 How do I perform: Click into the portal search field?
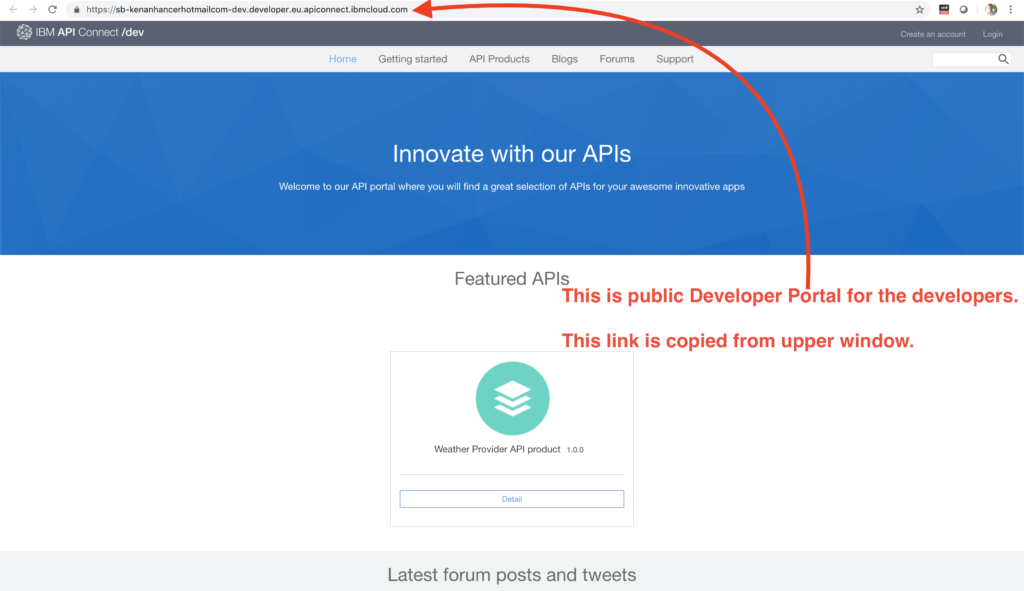coord(965,59)
